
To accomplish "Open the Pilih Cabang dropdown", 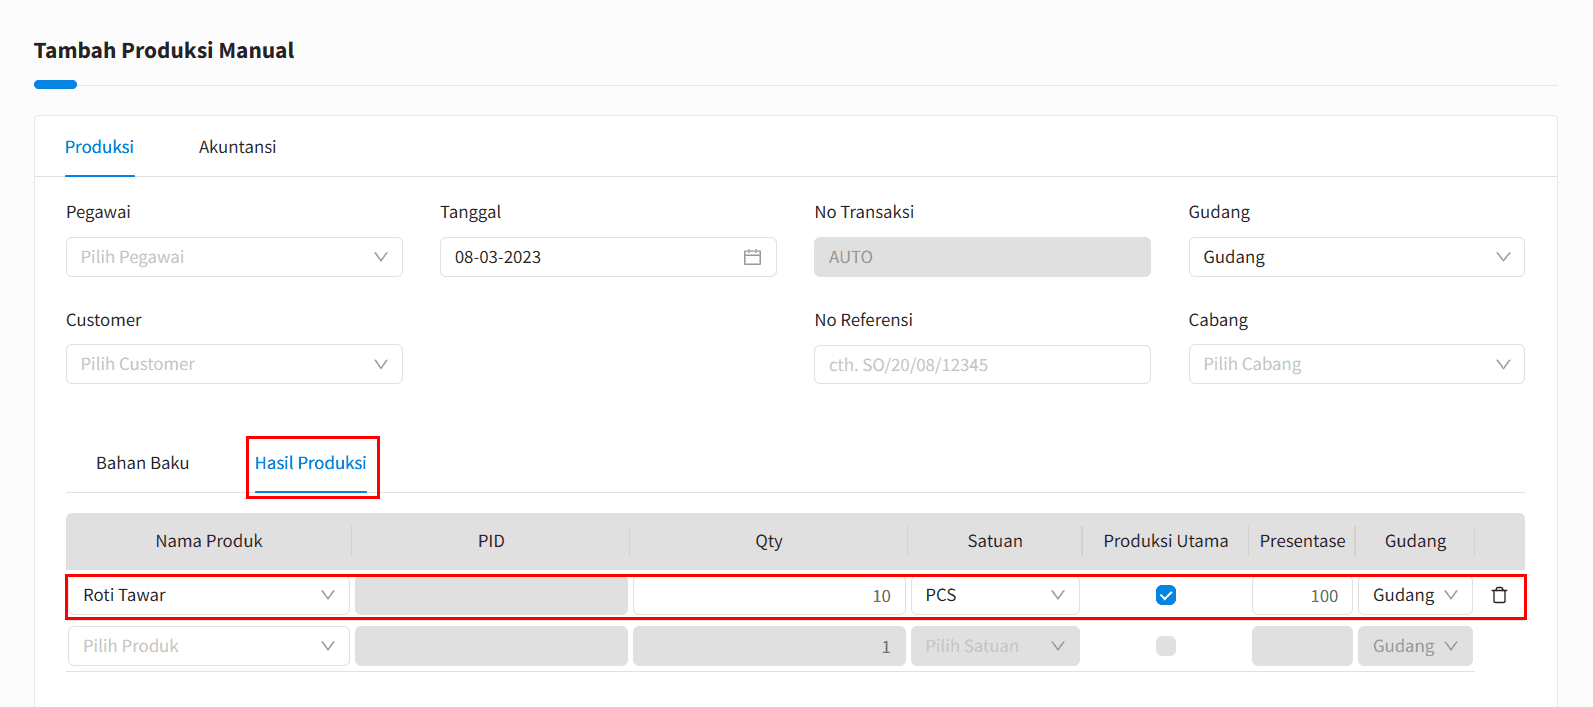I will pyautogui.click(x=1355, y=364).
